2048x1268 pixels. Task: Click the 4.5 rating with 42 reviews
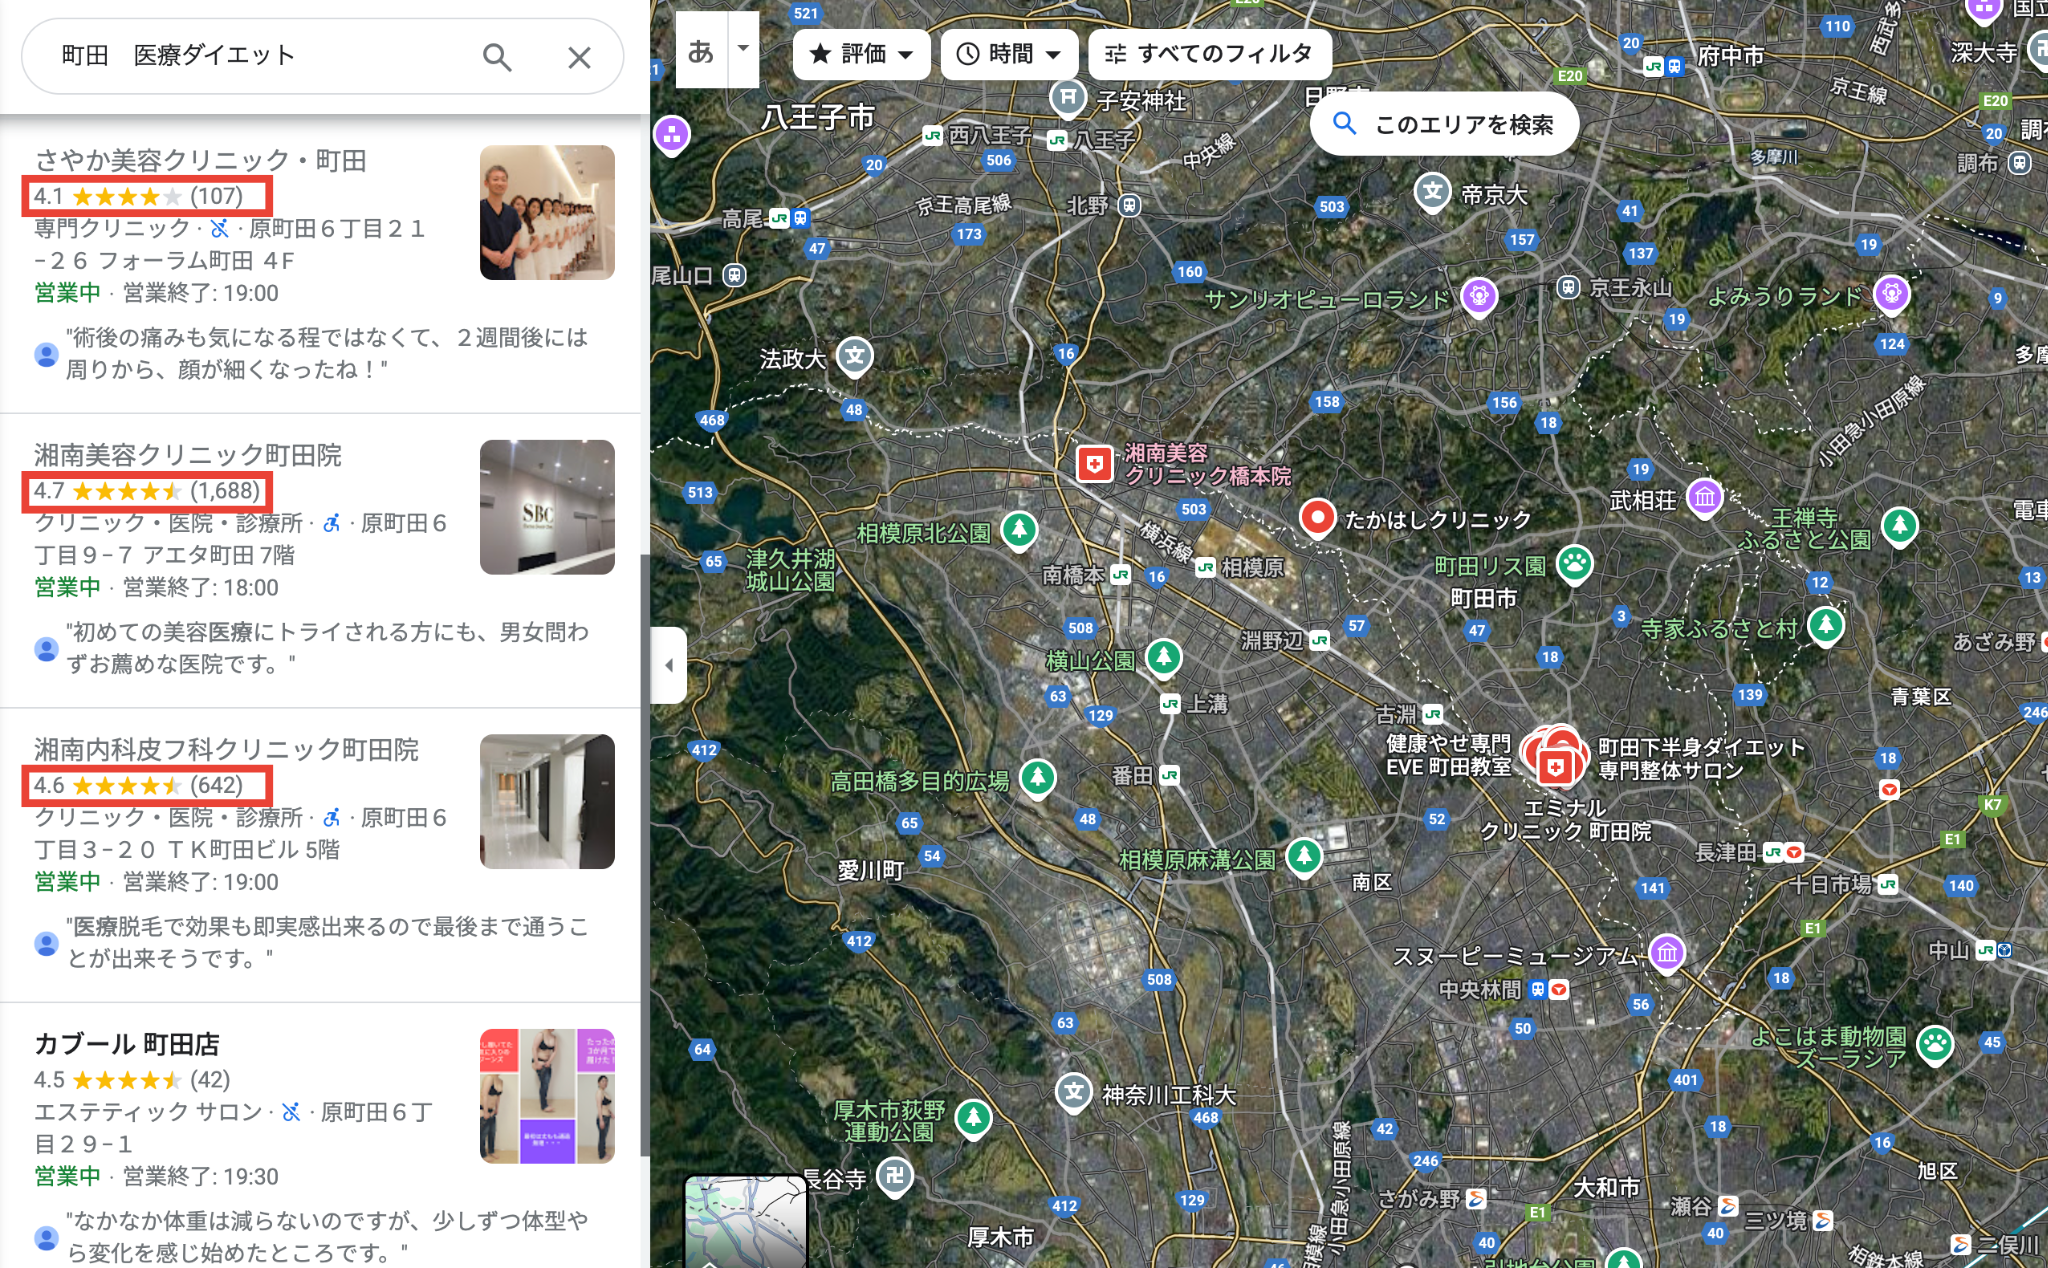tap(132, 1080)
